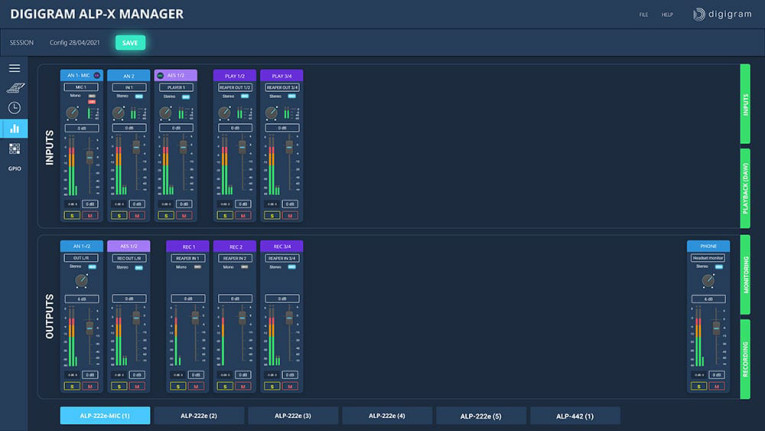The height and width of the screenshot is (431, 765).
Task: Open the routing matrix sidebar icon
Action: point(15,149)
